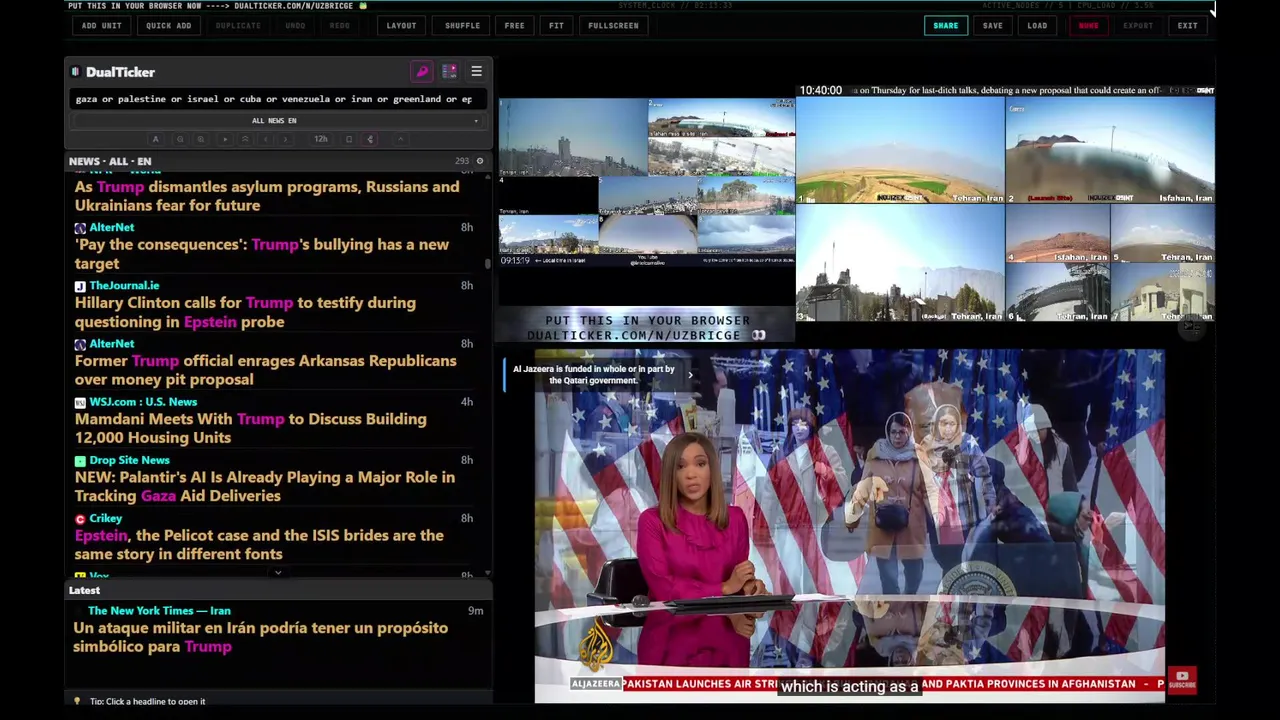Open Hillary Clinton Epstein probe headline

(x=245, y=312)
